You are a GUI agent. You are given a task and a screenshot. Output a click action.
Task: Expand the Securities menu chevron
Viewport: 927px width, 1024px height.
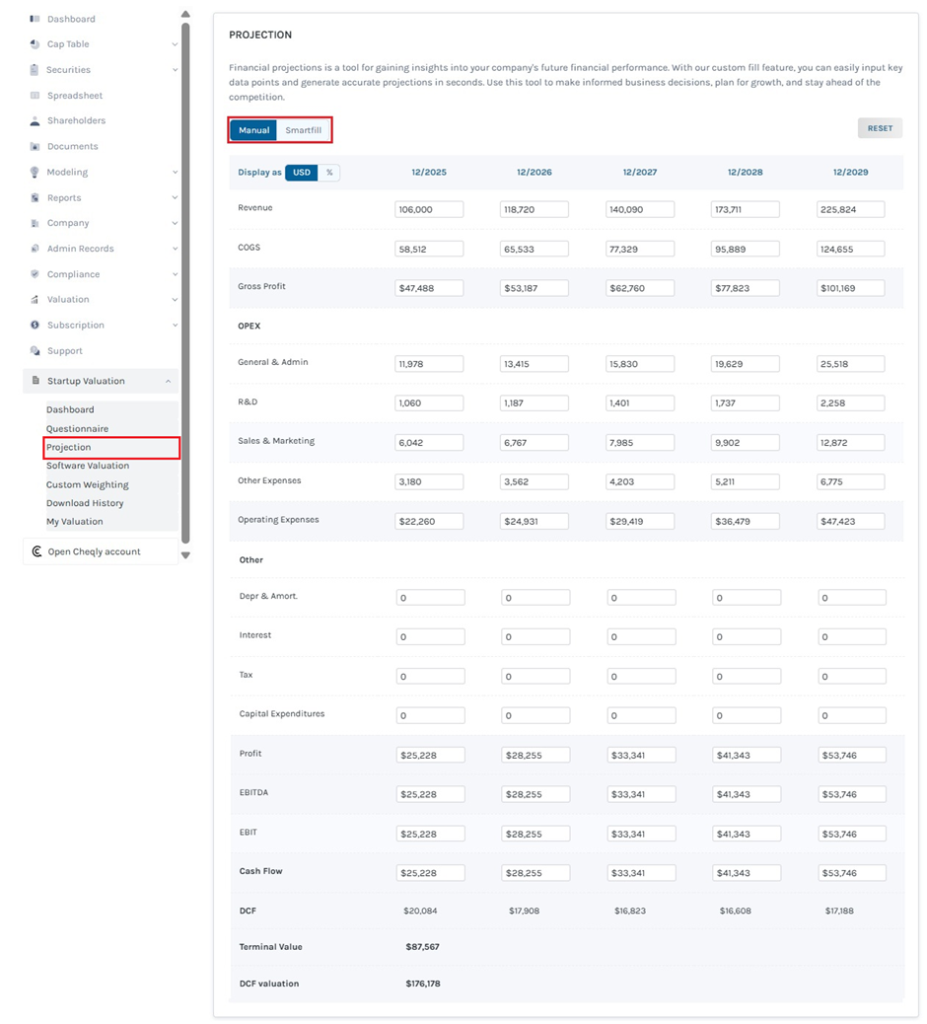[x=175, y=70]
